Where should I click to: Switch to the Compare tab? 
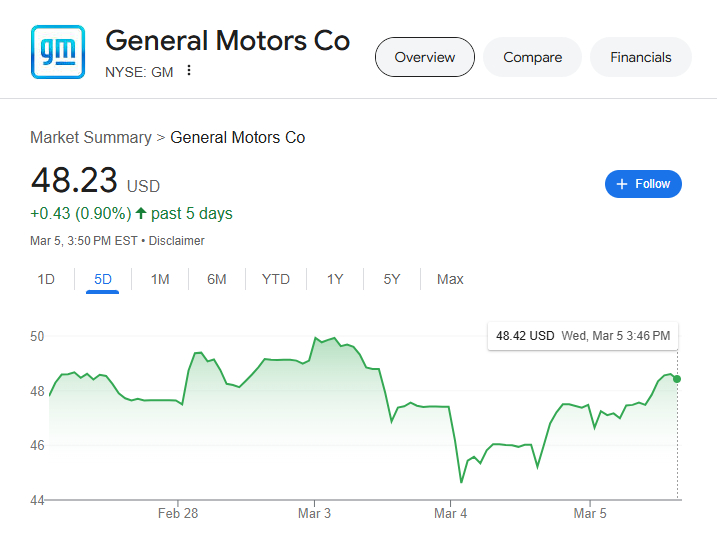532,57
